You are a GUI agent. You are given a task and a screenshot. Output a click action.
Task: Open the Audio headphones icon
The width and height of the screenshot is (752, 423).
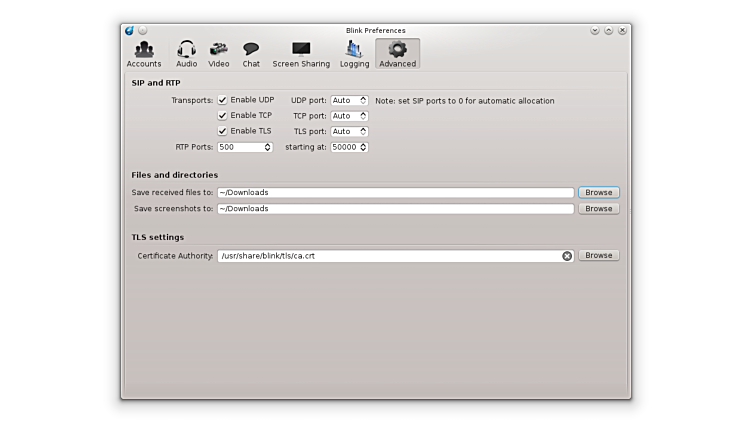pos(187,50)
